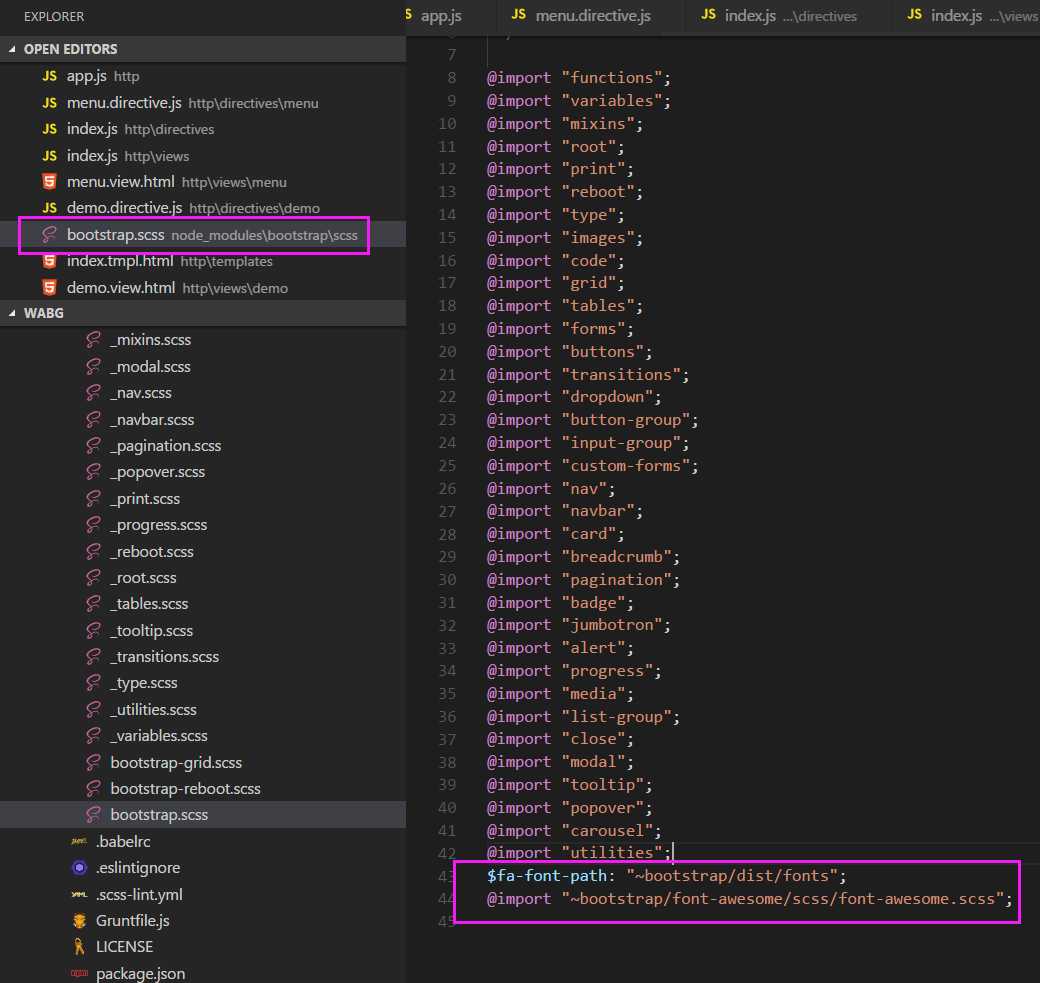
Task: Place cursor on @import "custom-forms" line
Action: point(592,466)
